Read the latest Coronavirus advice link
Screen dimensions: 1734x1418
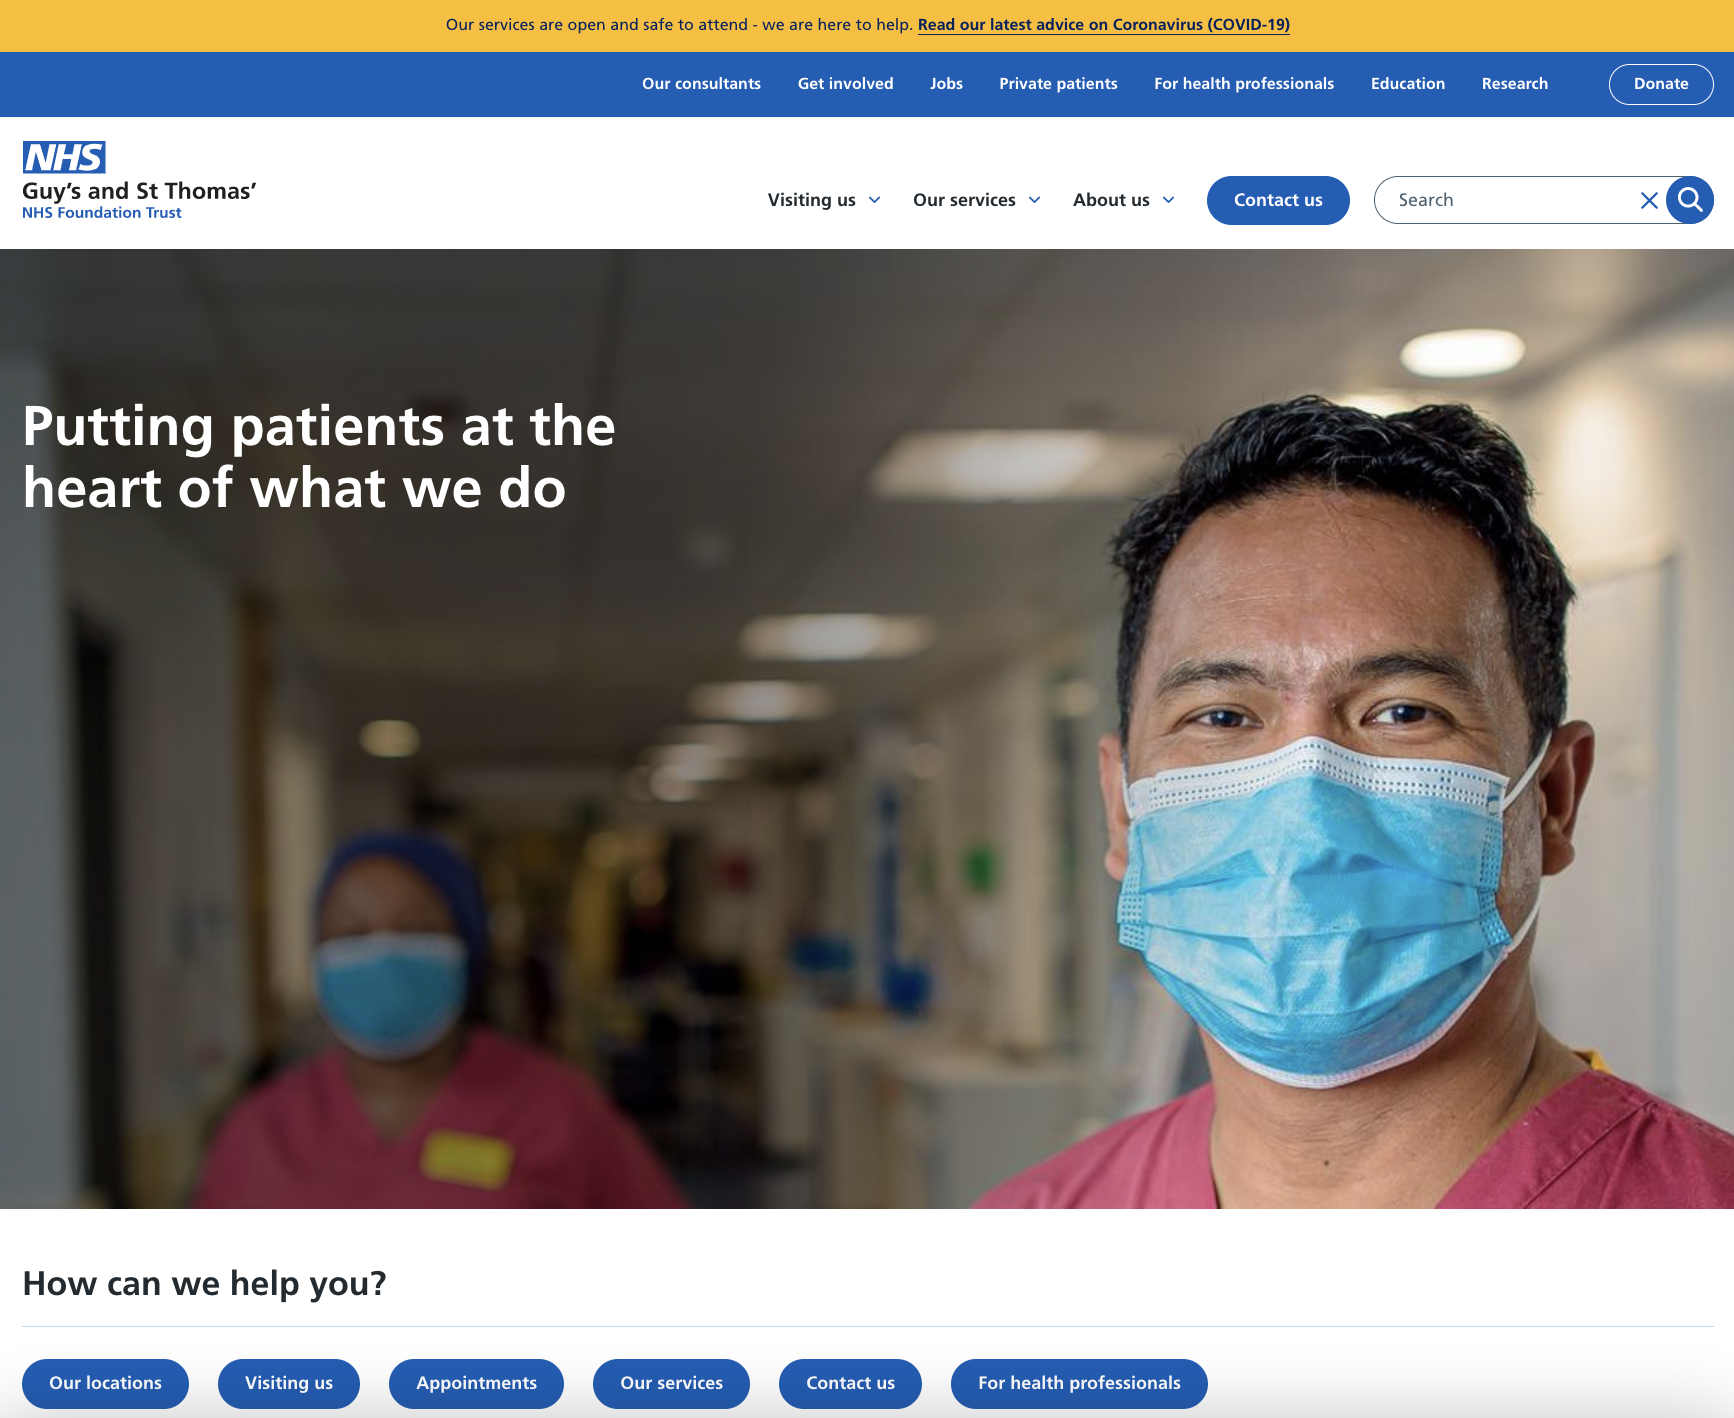[1103, 25]
